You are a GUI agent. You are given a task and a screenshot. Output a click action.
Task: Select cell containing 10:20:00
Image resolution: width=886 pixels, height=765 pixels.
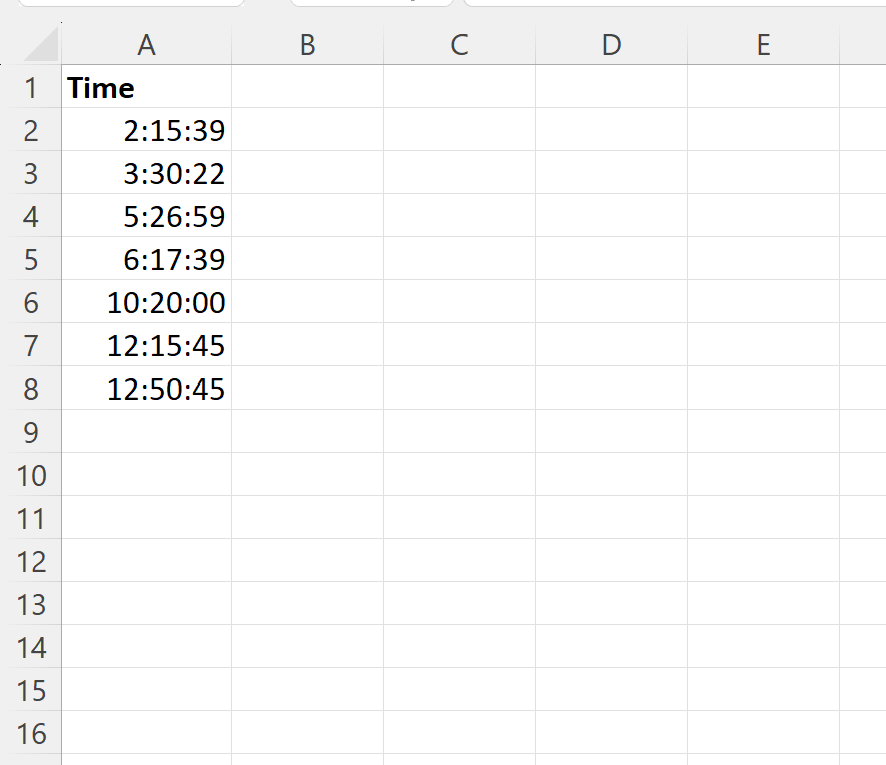coord(146,301)
